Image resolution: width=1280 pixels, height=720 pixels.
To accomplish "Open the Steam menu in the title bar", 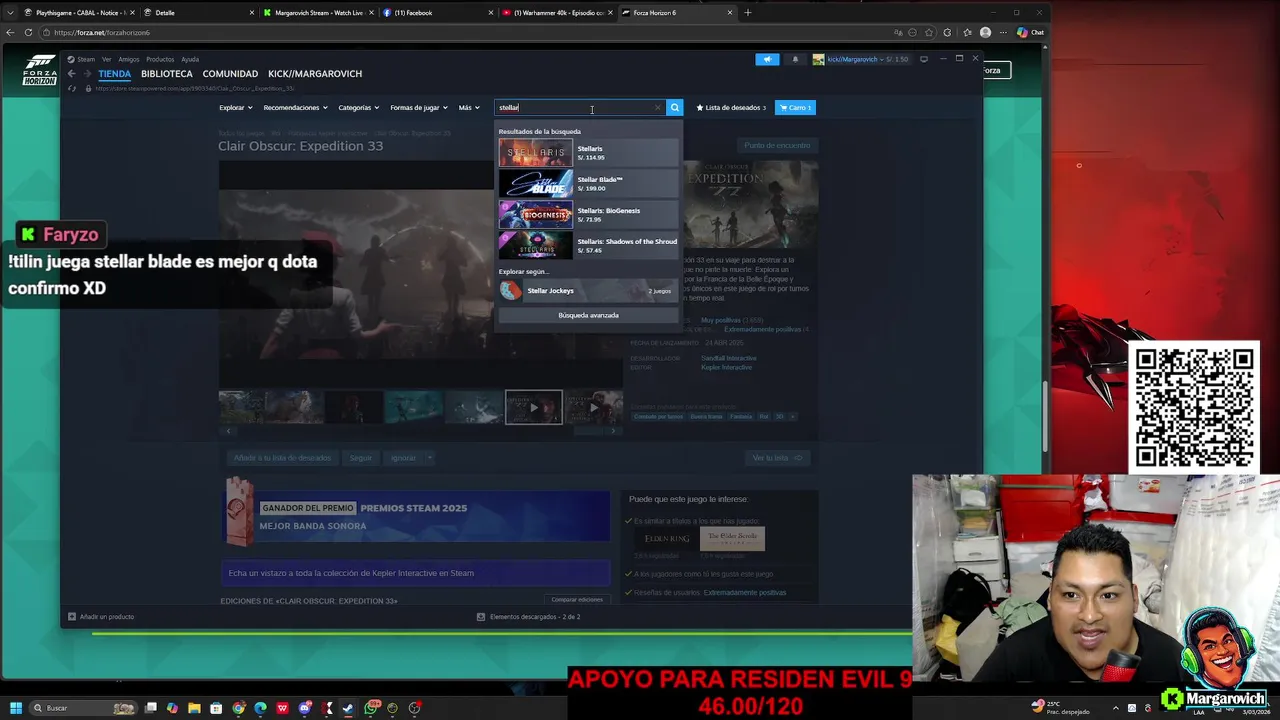I will [83, 59].
